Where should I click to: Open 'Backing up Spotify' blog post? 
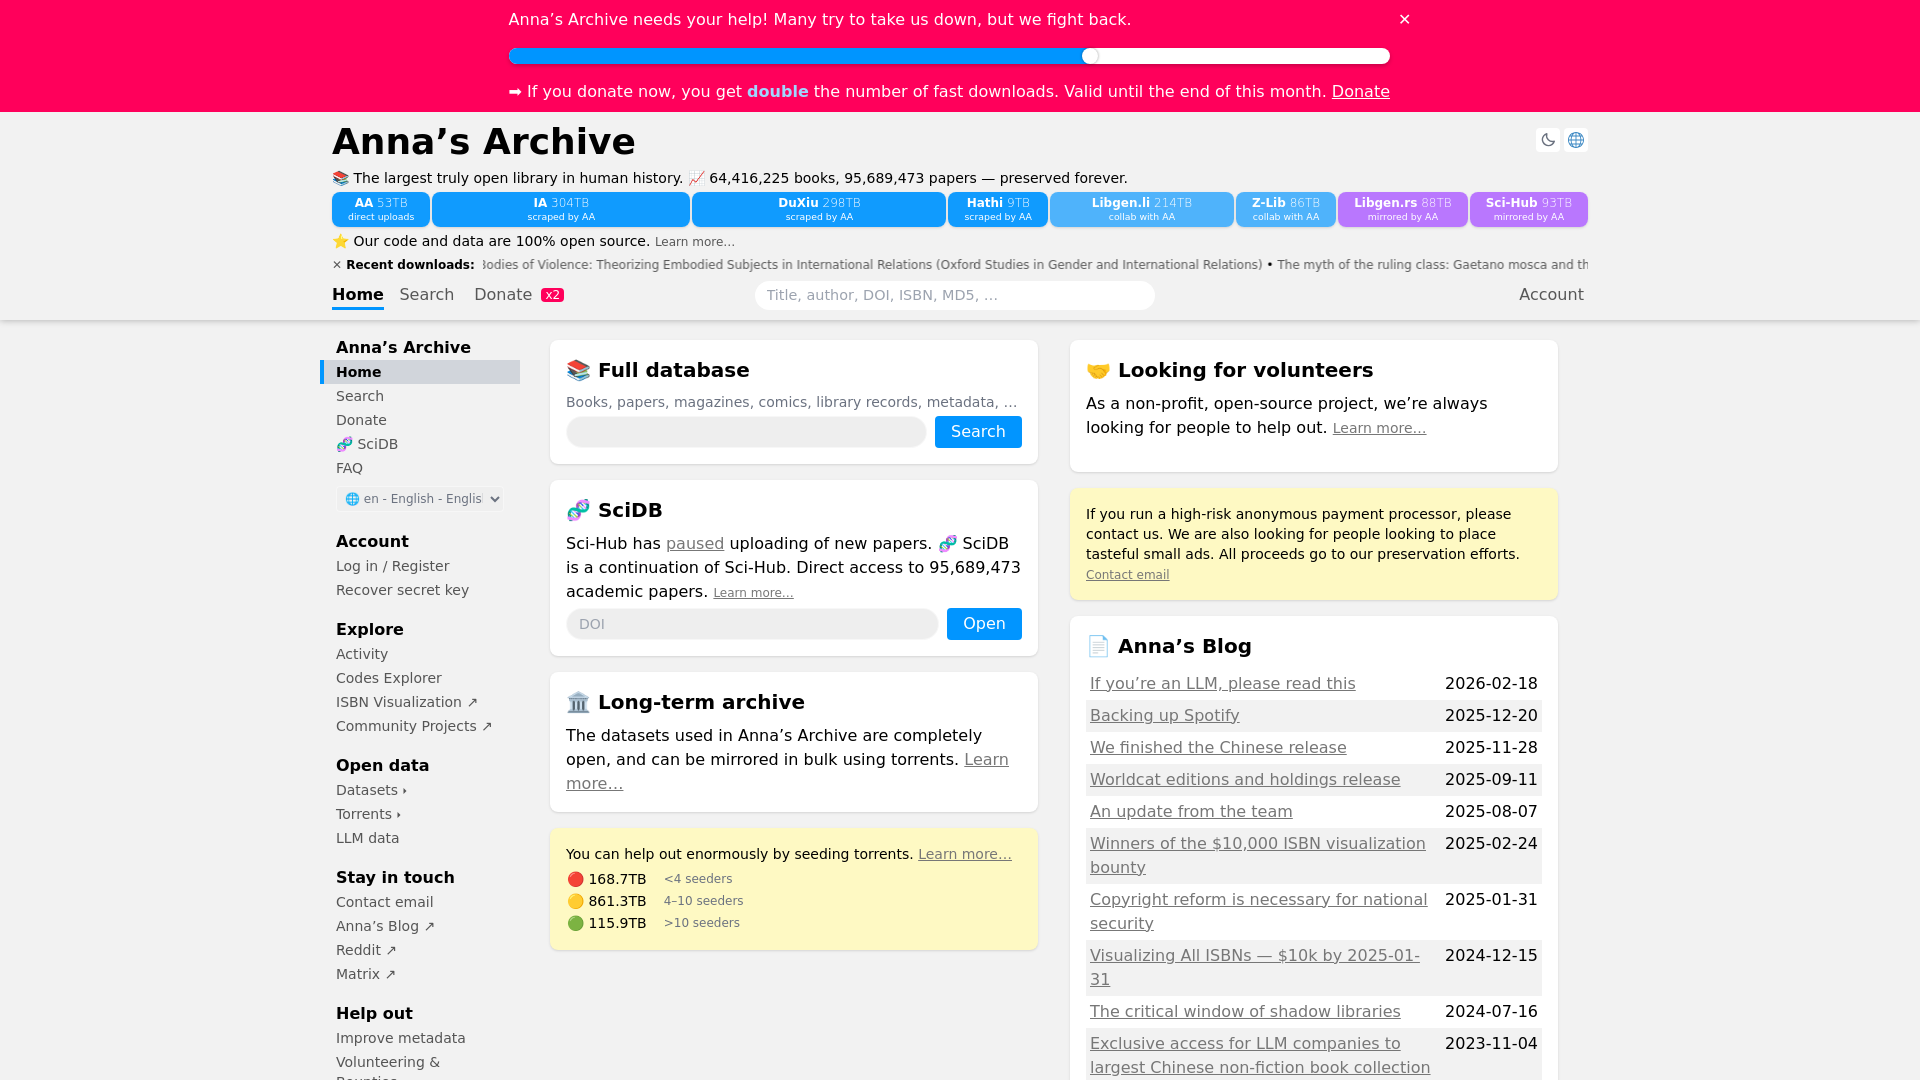click(x=1164, y=716)
